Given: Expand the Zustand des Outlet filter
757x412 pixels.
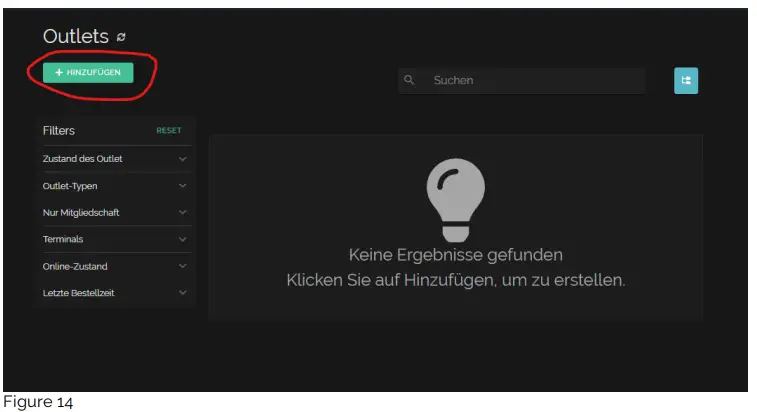Looking at the screenshot, I should pos(115,159).
